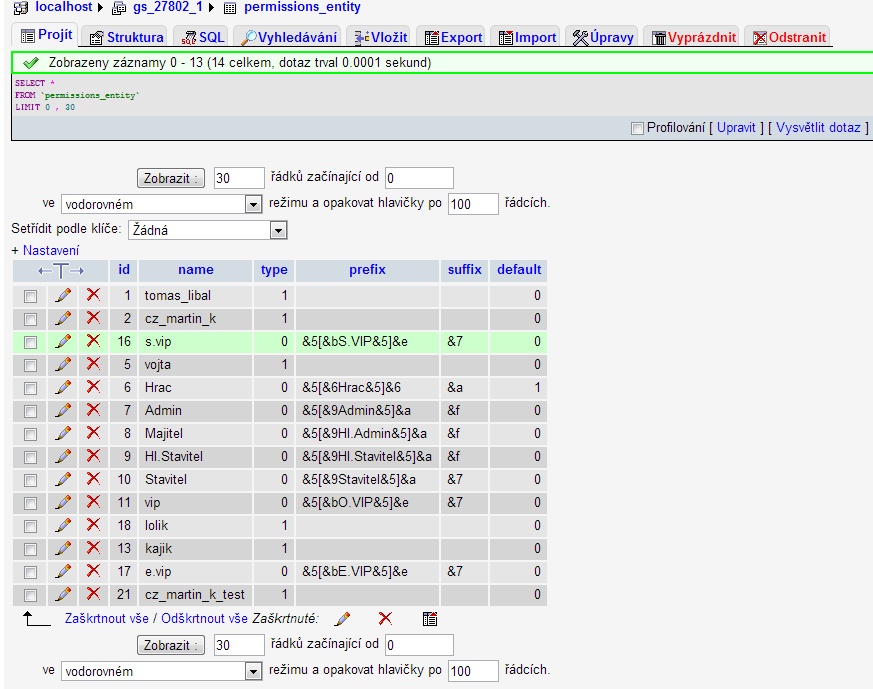Go to the Vyhledávání tab

click(x=288, y=37)
